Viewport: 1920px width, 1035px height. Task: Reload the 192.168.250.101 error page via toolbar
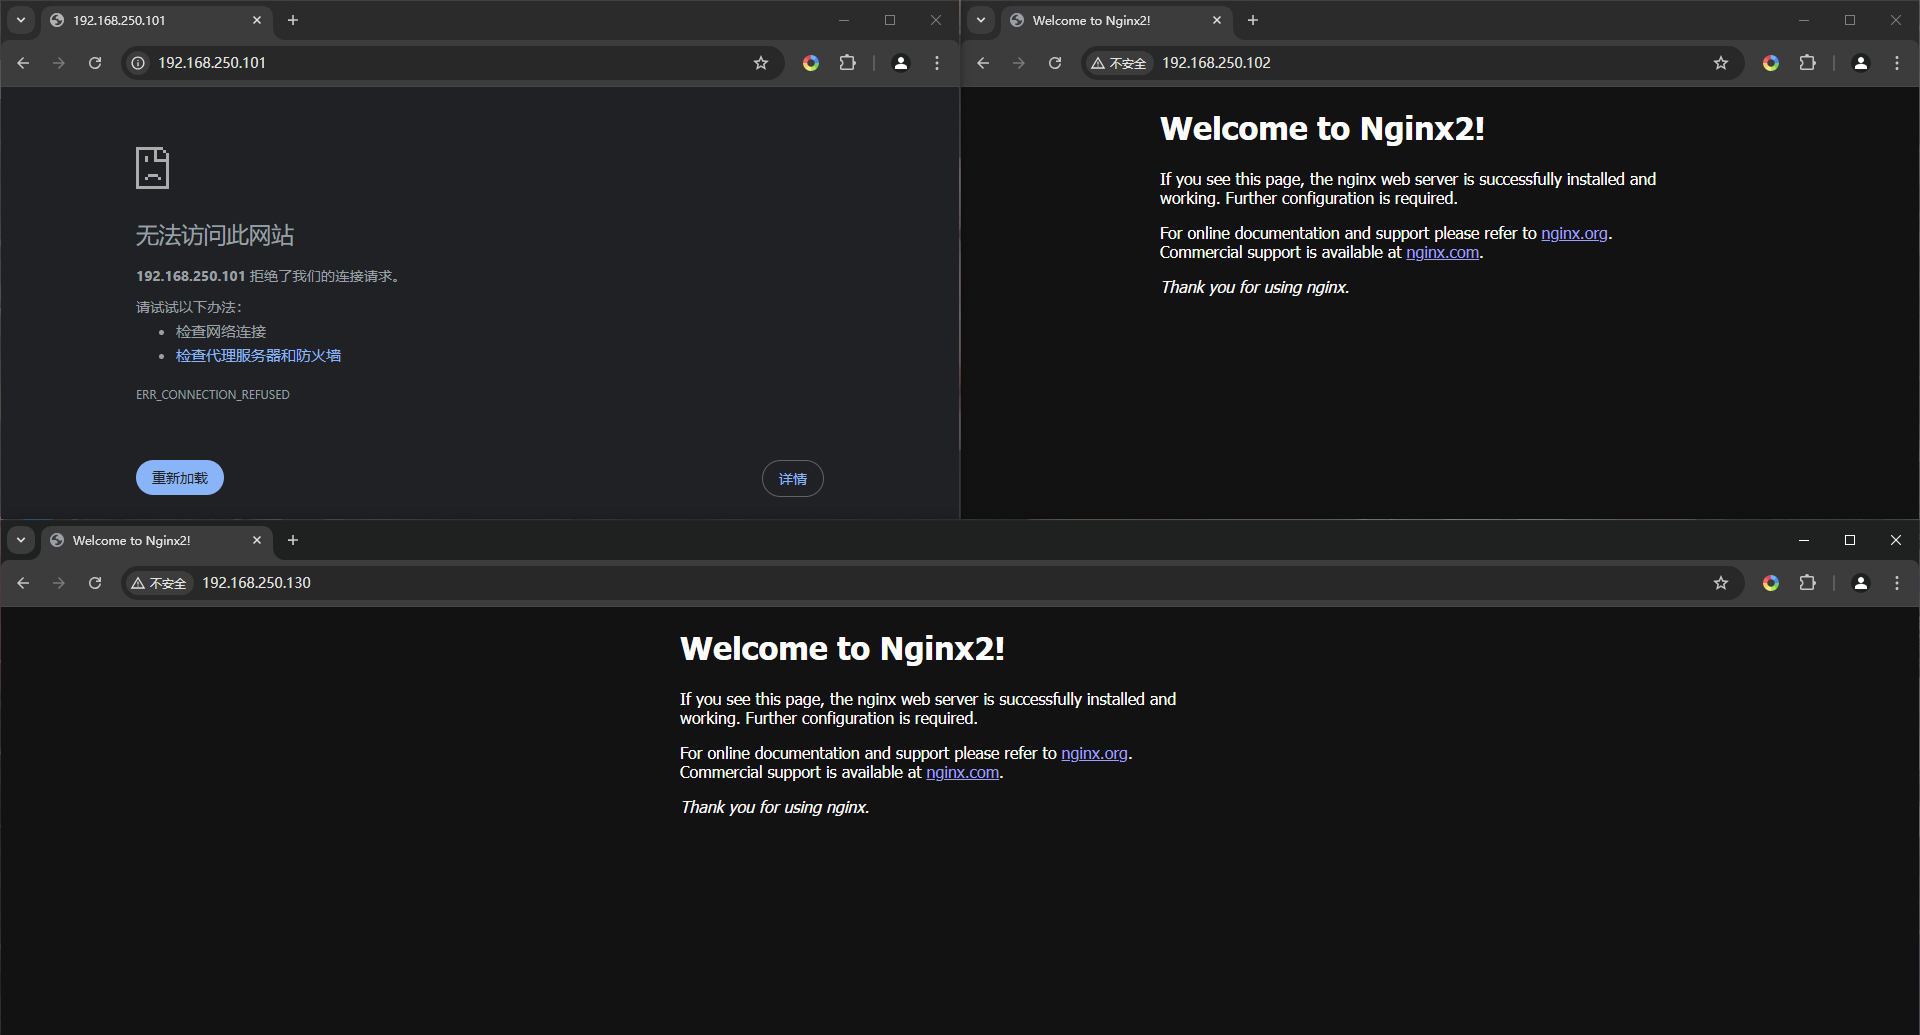point(95,63)
